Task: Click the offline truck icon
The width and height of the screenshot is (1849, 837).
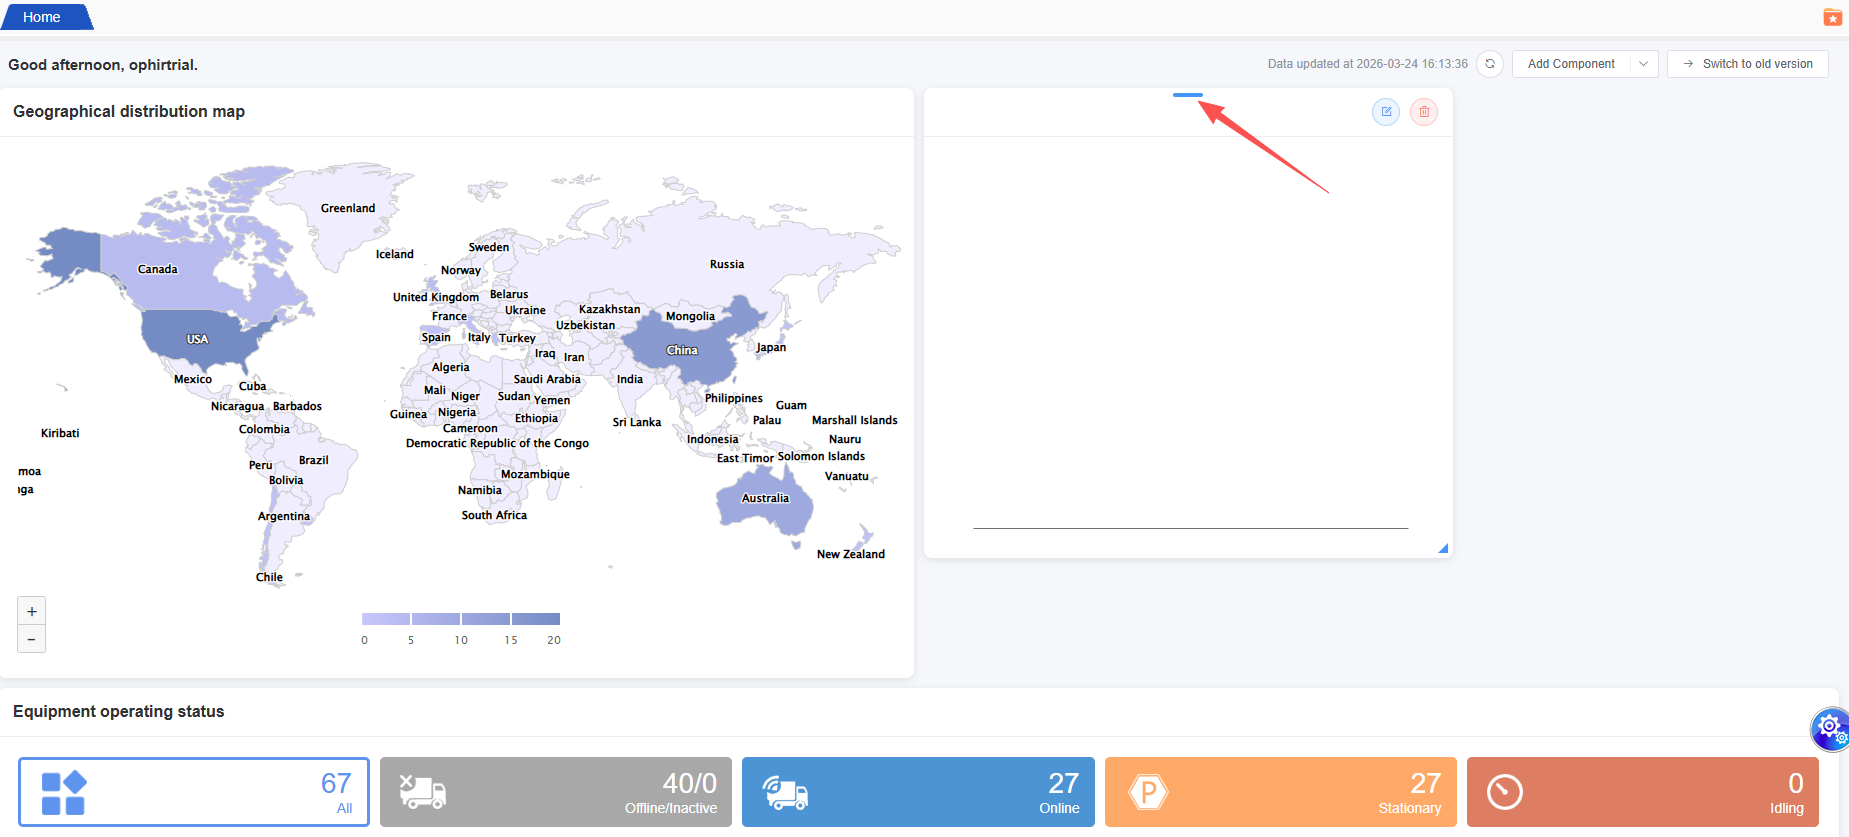Action: tap(422, 792)
